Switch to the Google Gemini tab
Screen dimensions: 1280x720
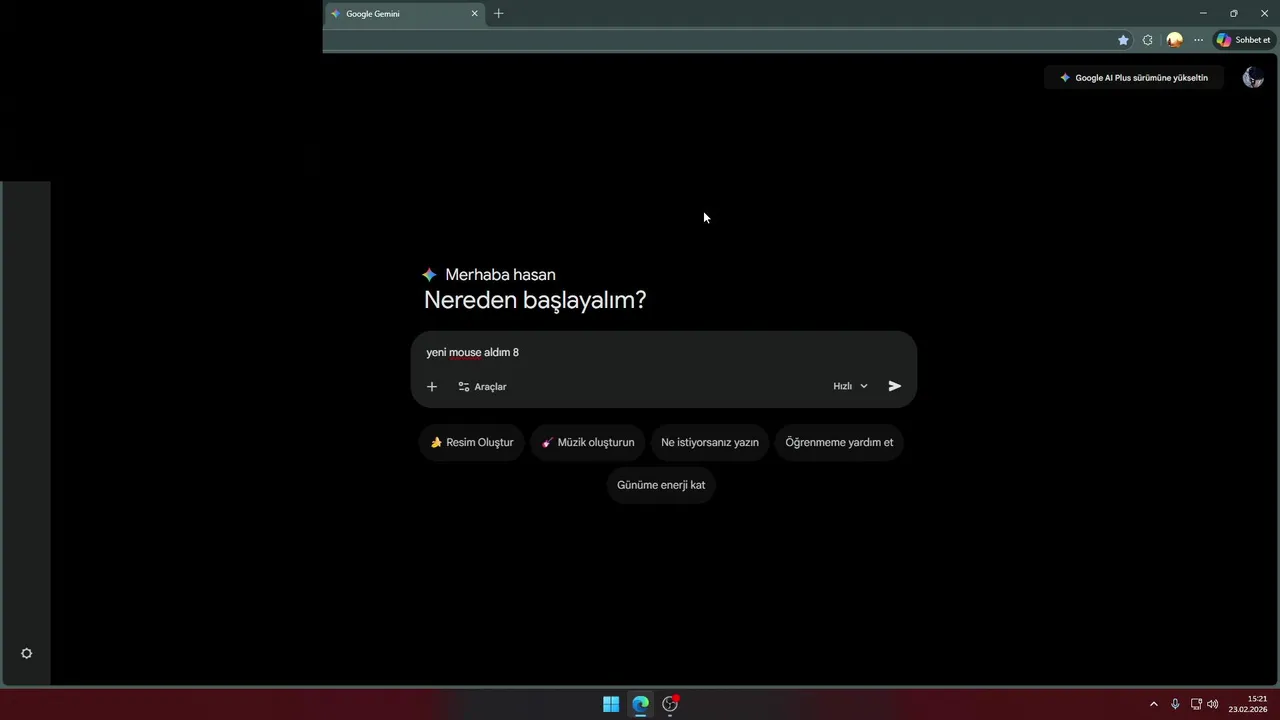405,14
